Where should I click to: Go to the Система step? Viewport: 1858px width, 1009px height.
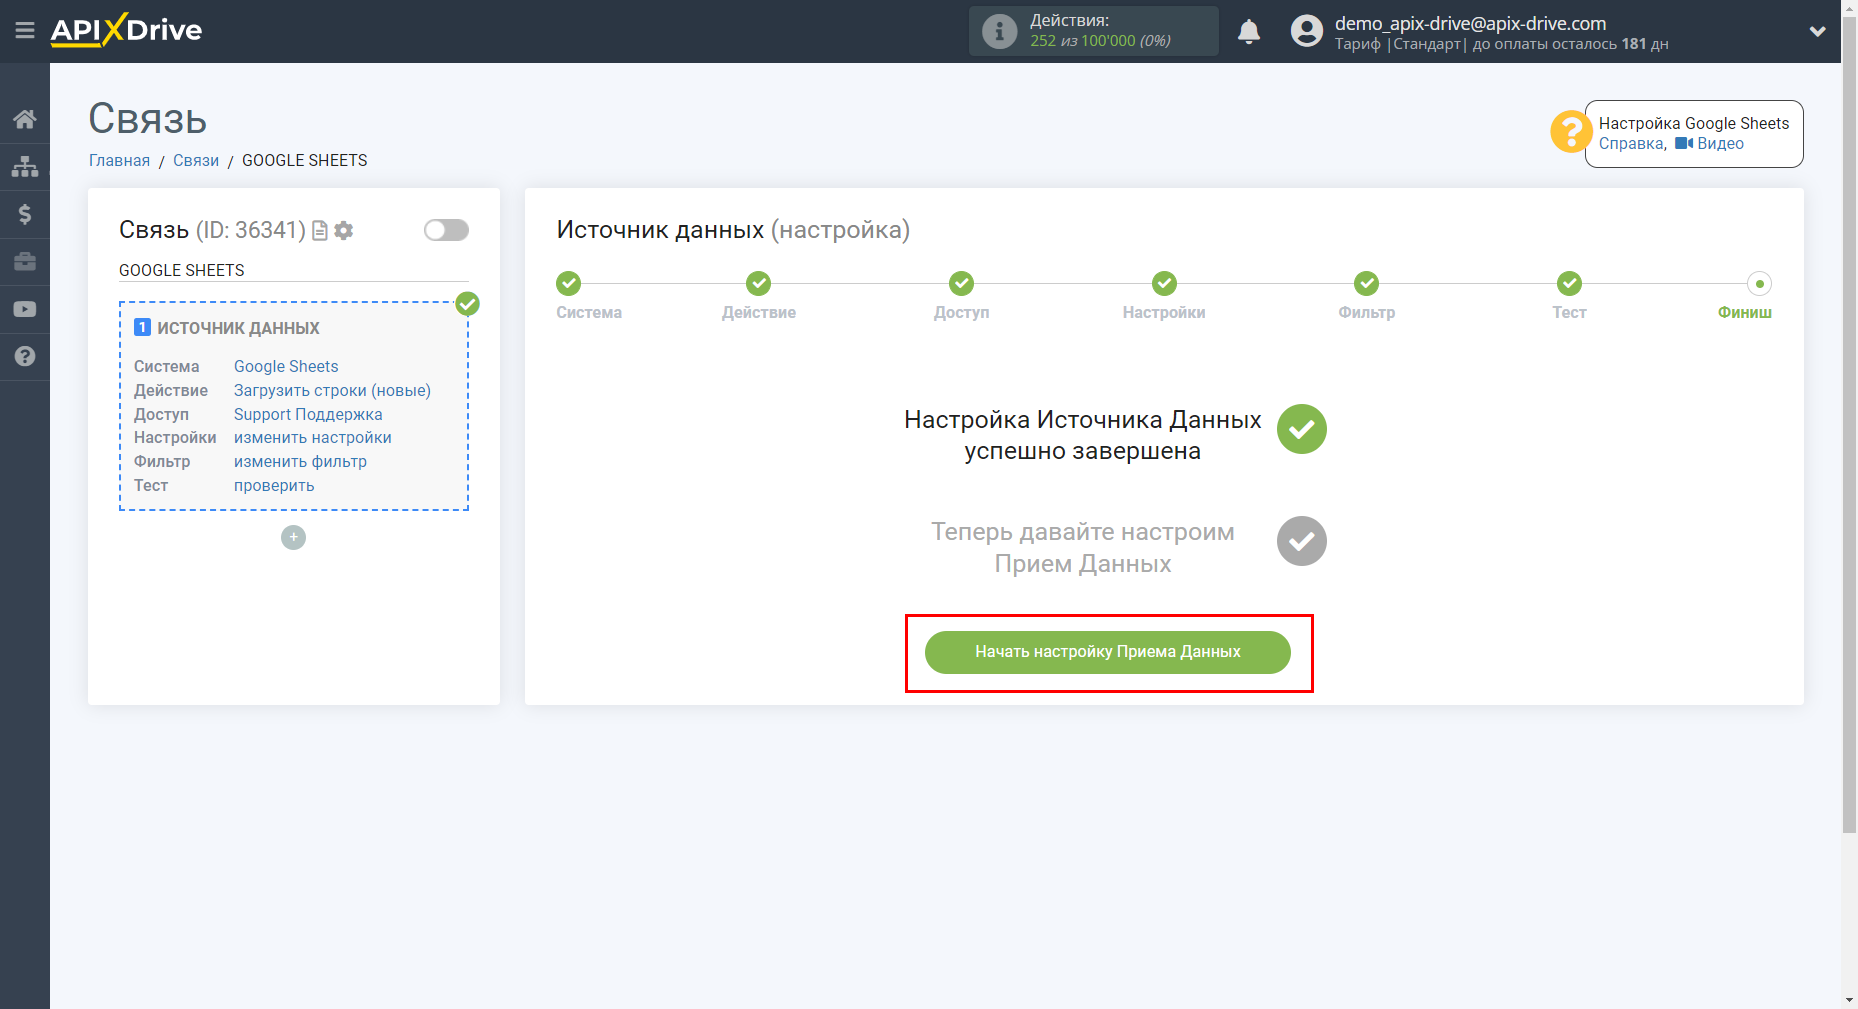click(x=569, y=284)
